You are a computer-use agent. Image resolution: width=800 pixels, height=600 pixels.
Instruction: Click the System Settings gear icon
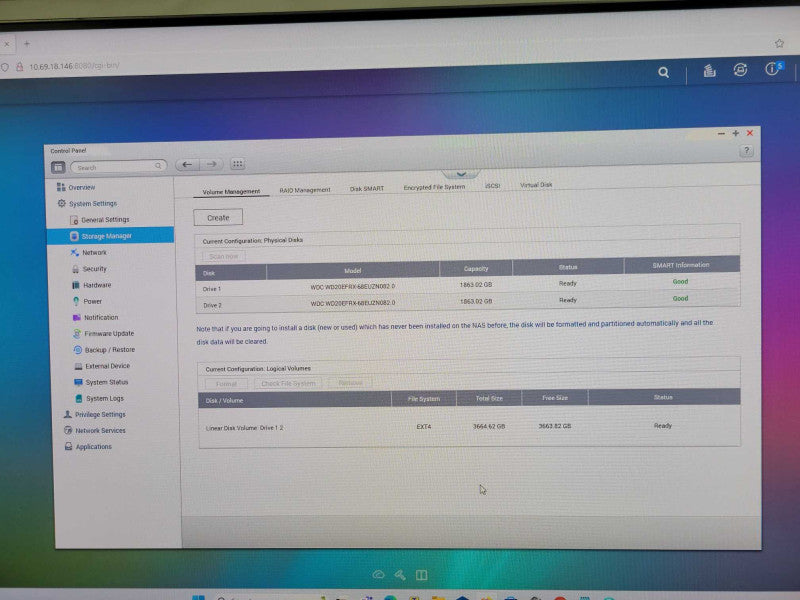click(61, 203)
